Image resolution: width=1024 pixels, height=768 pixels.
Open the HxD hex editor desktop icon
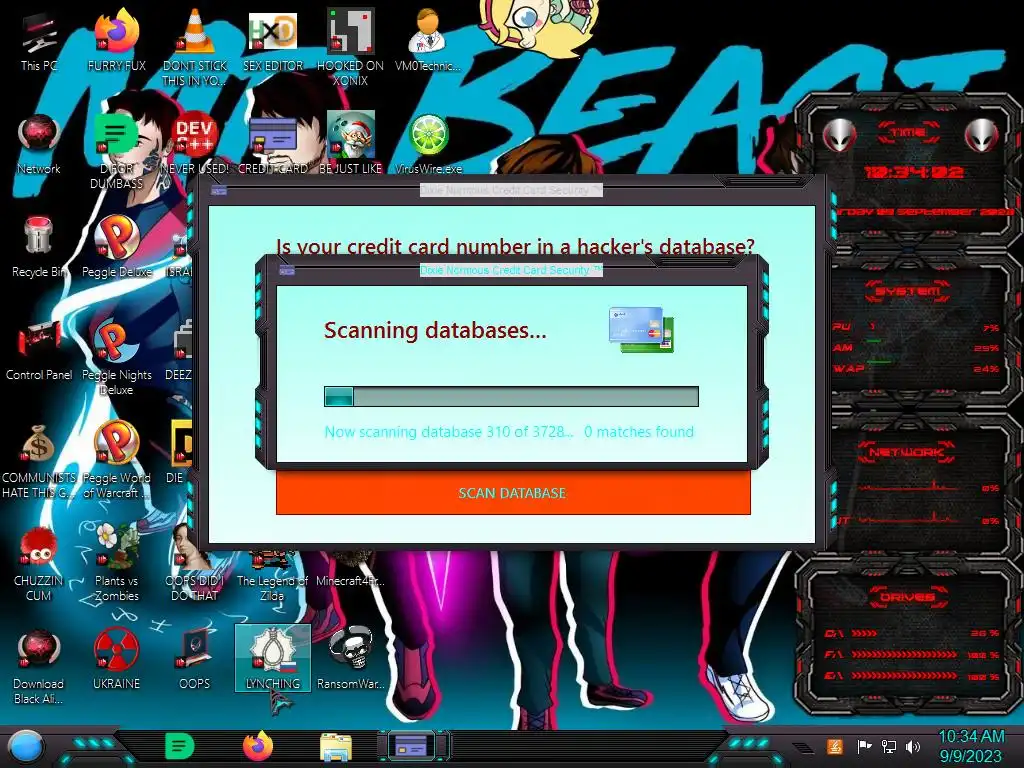click(273, 41)
